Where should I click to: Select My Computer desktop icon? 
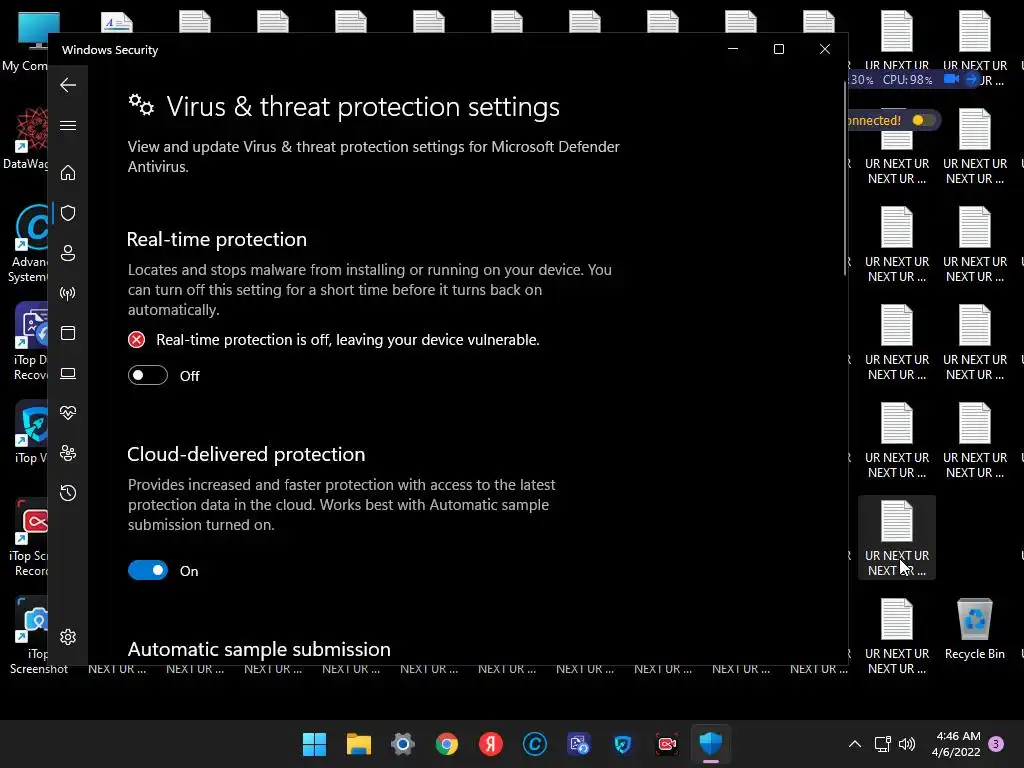click(26, 41)
